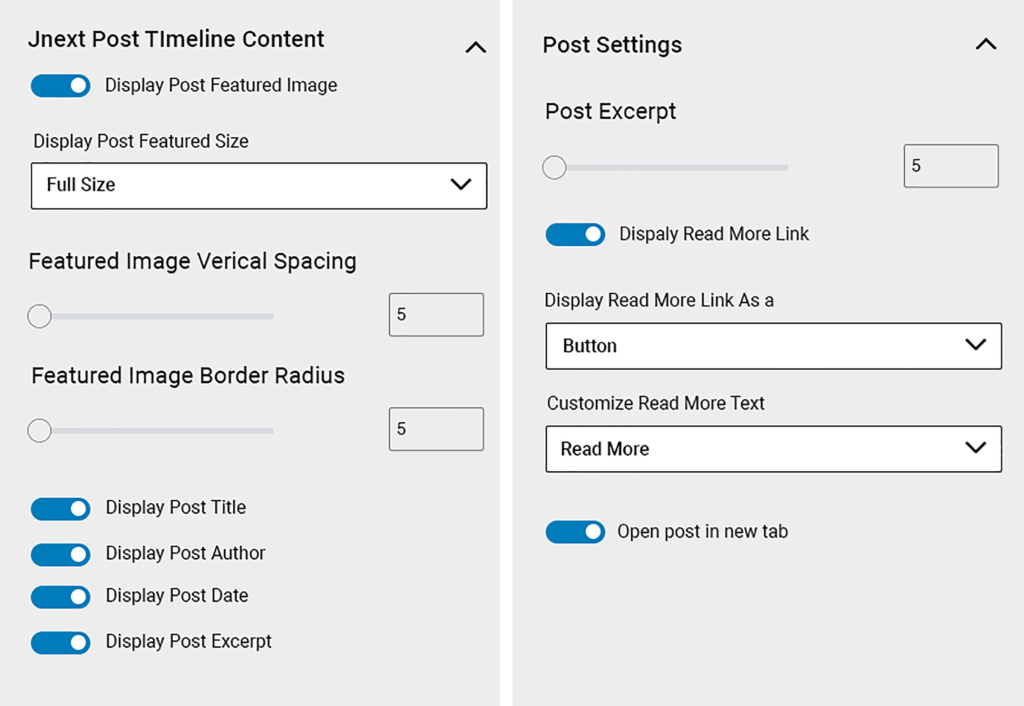Collapse the Jnext Post Timeline Content panel
This screenshot has width=1024, height=706.
click(x=475, y=47)
